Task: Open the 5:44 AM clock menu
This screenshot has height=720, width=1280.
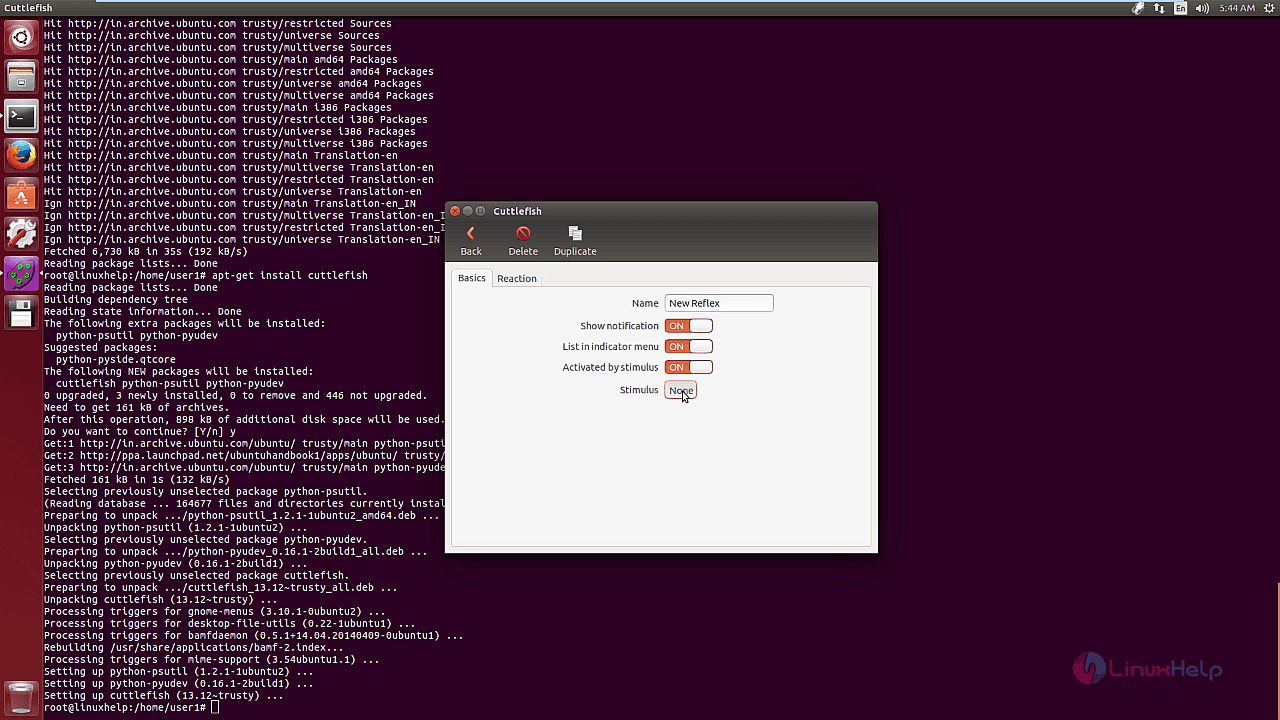Action: click(x=1237, y=8)
